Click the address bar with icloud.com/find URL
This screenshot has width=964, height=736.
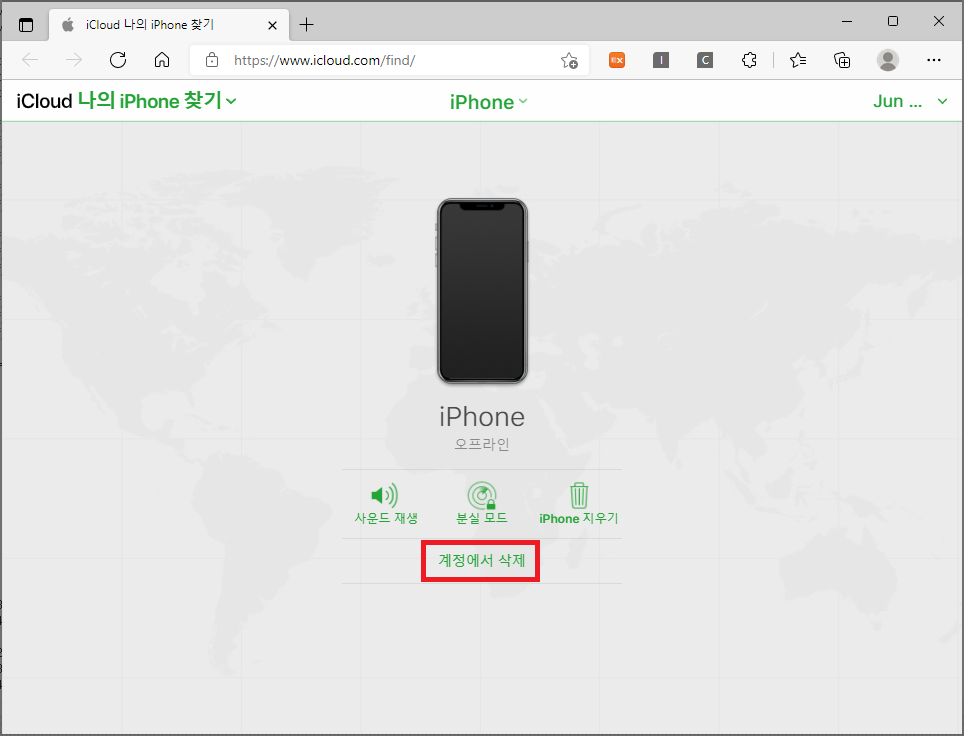[389, 60]
